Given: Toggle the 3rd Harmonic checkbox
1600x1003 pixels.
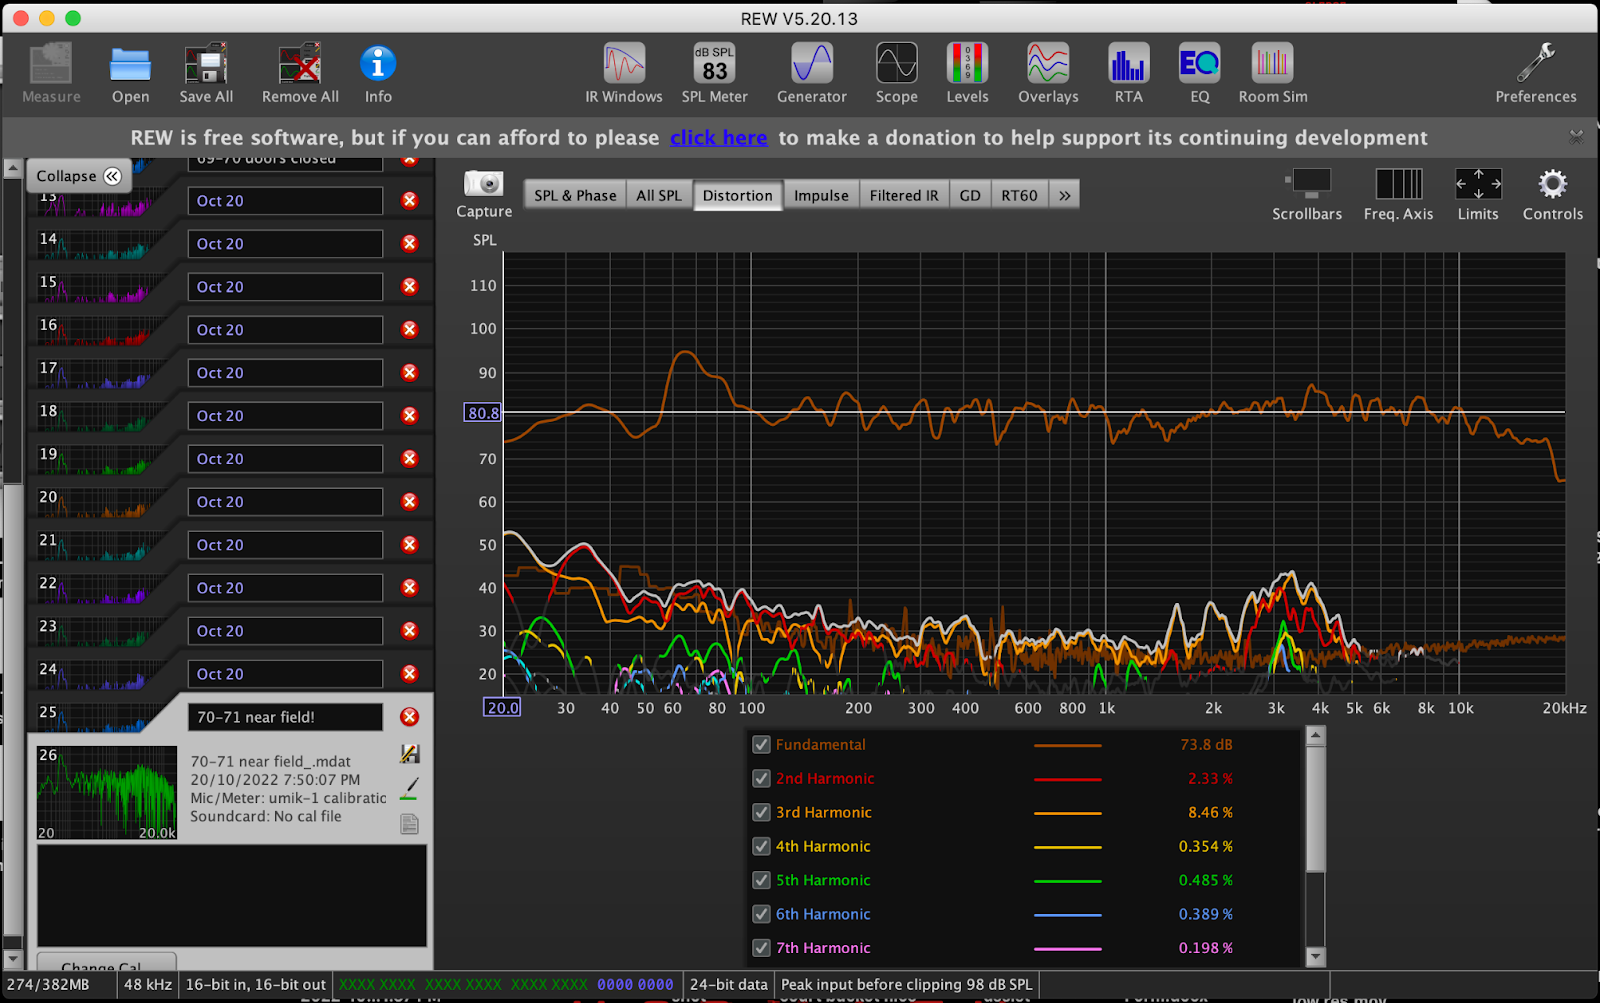Looking at the screenshot, I should click(761, 813).
